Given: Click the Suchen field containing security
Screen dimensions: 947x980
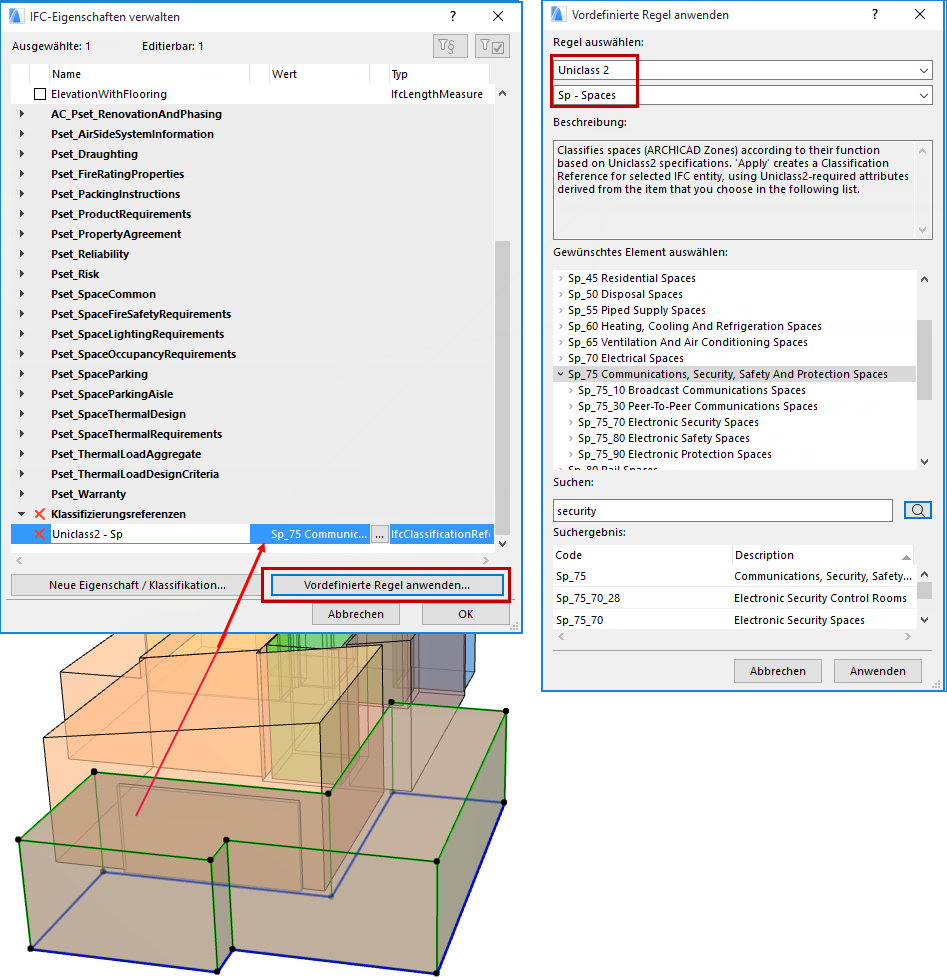Looking at the screenshot, I should (x=723, y=511).
